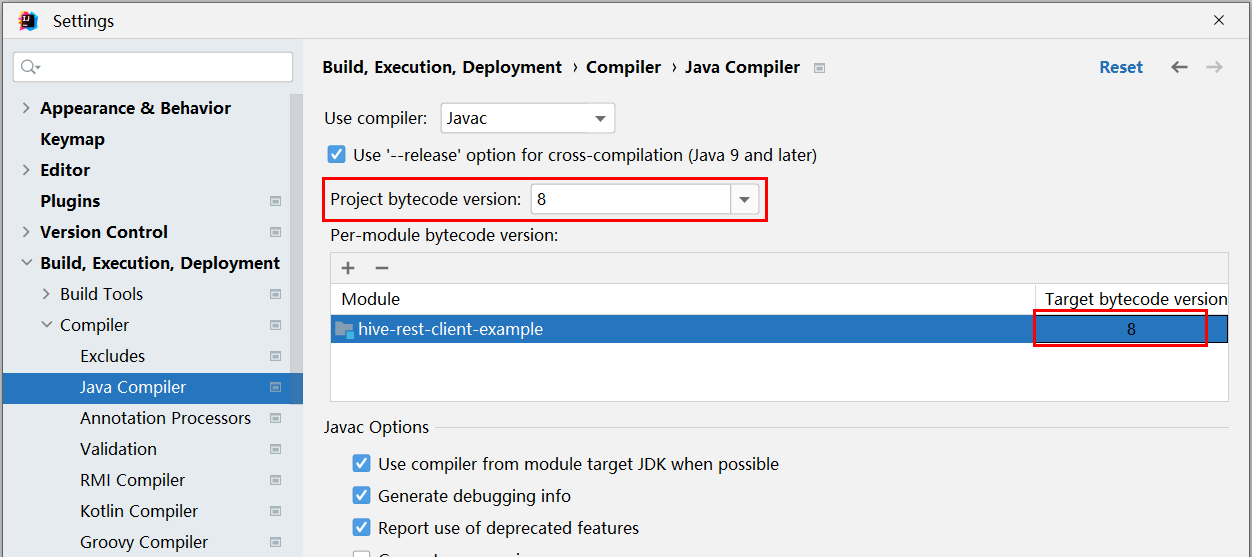This screenshot has height=557, width=1252.
Task: Toggle '--release' option for cross-compilation checkbox
Action: click(337, 155)
